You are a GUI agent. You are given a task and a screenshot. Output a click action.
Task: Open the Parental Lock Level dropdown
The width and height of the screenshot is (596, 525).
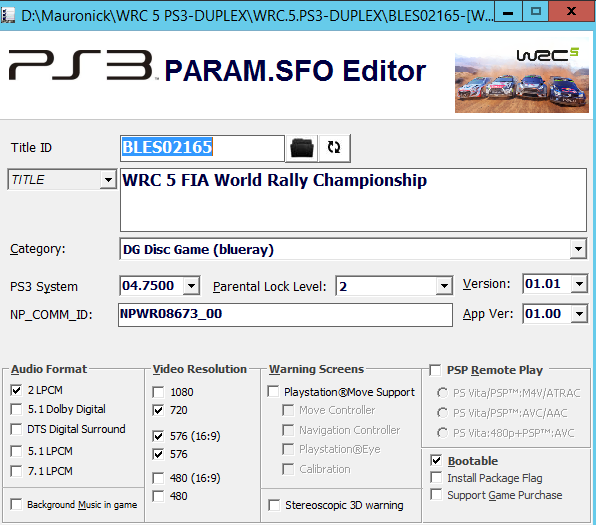[x=444, y=286]
